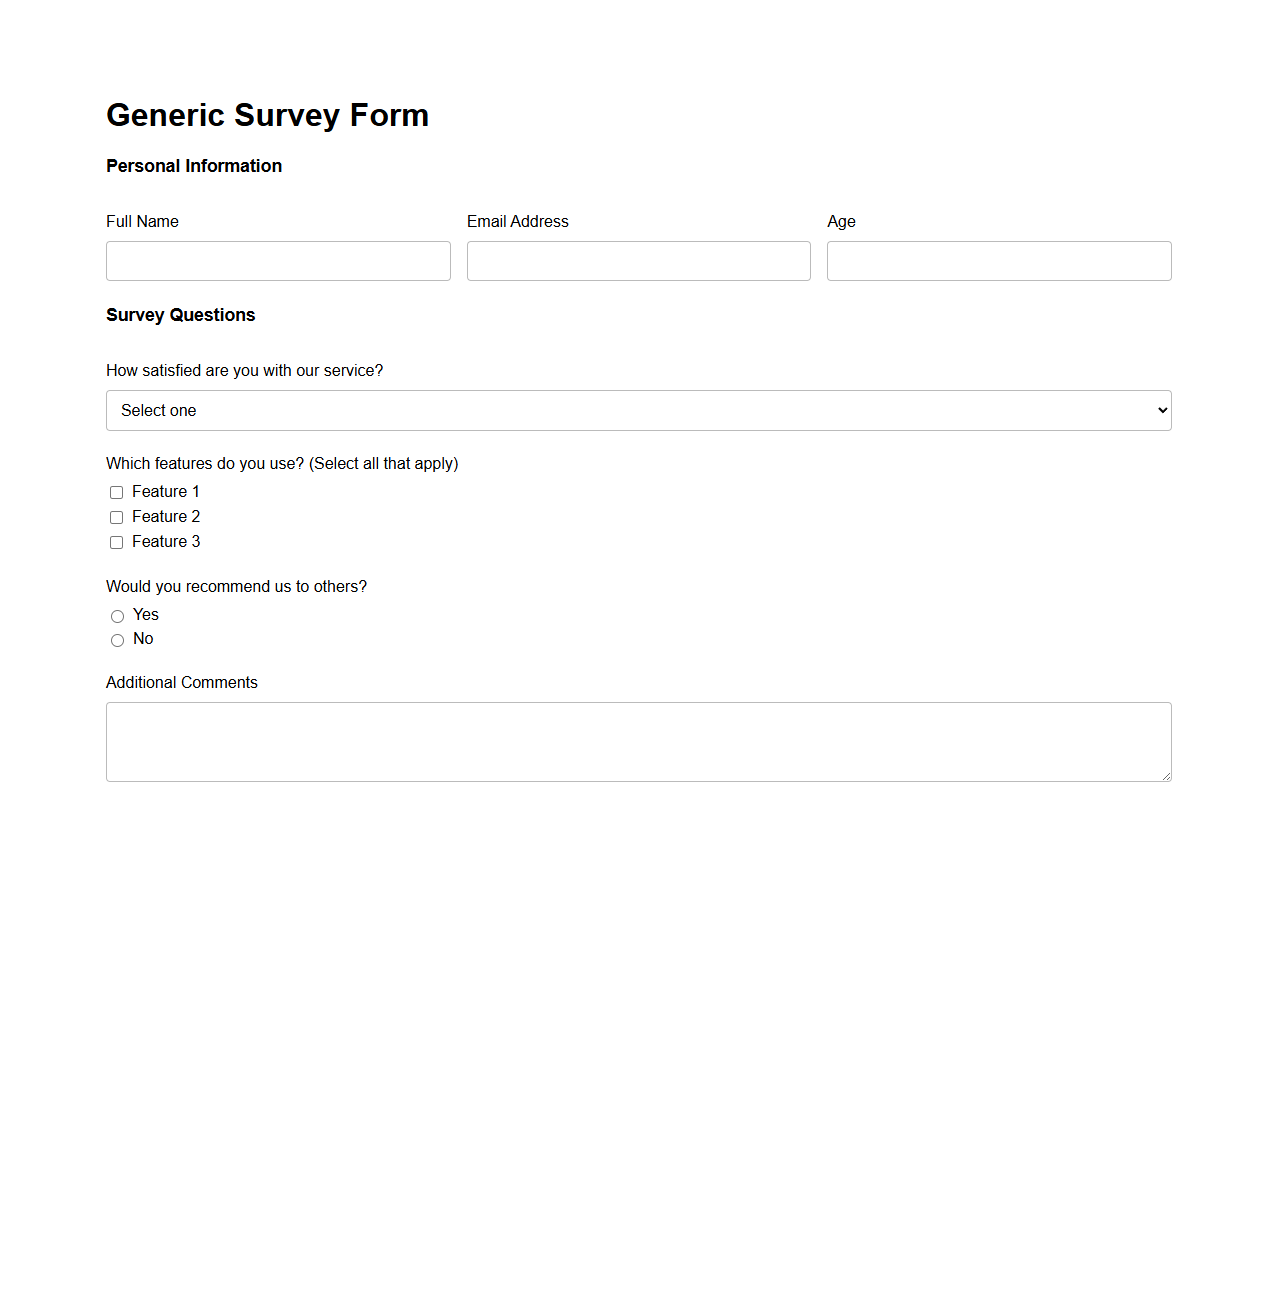Select the Yes recommendation radio button
This screenshot has width=1278, height=1300.
coord(117,616)
